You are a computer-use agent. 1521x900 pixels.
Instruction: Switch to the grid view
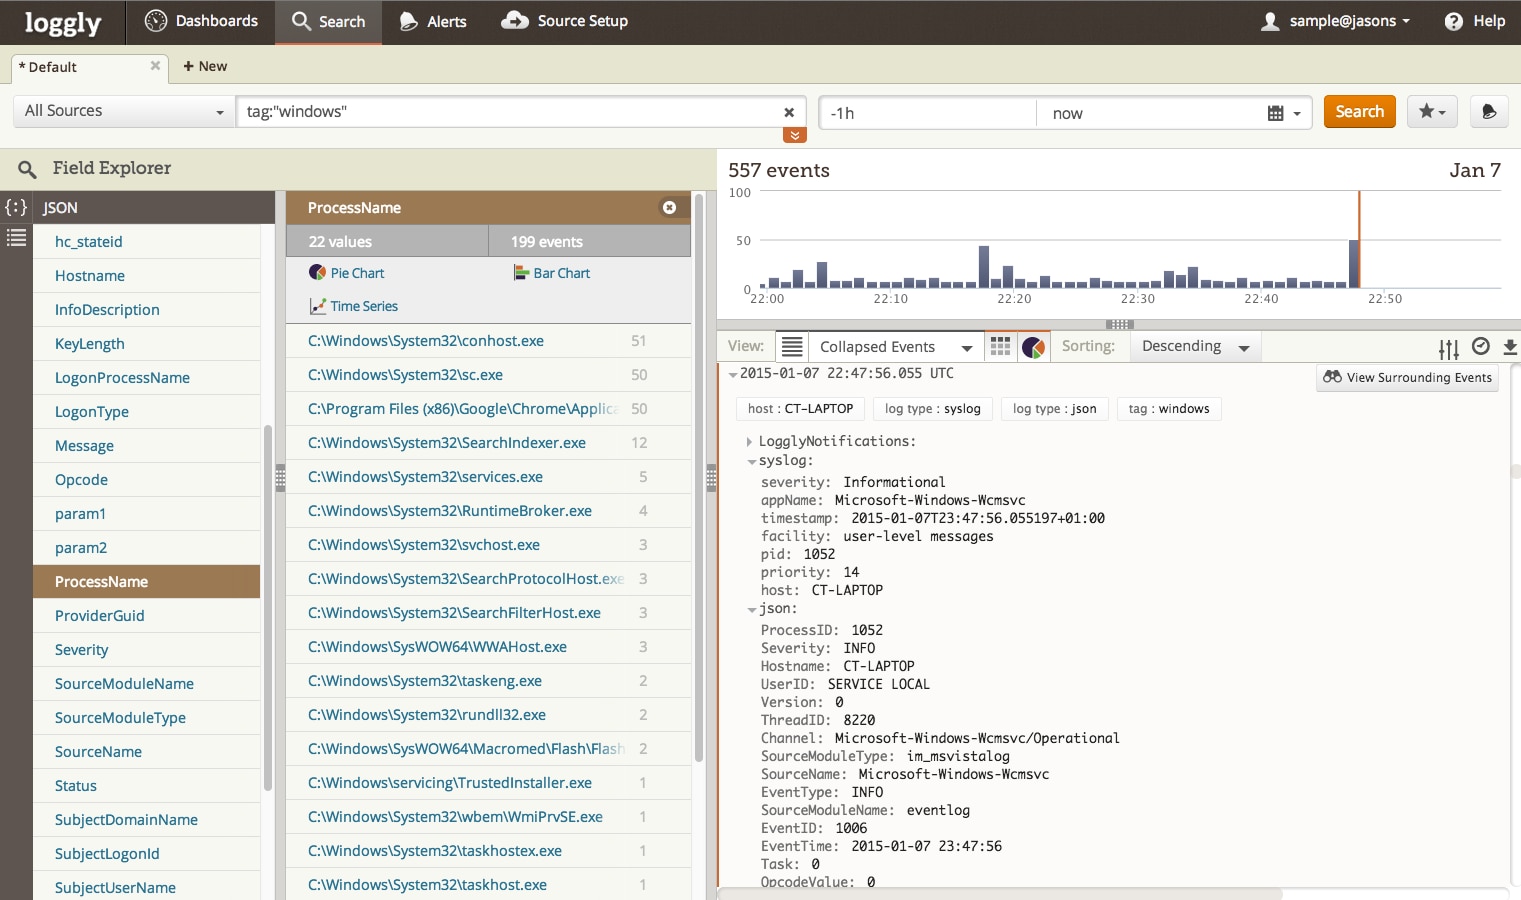tap(999, 347)
